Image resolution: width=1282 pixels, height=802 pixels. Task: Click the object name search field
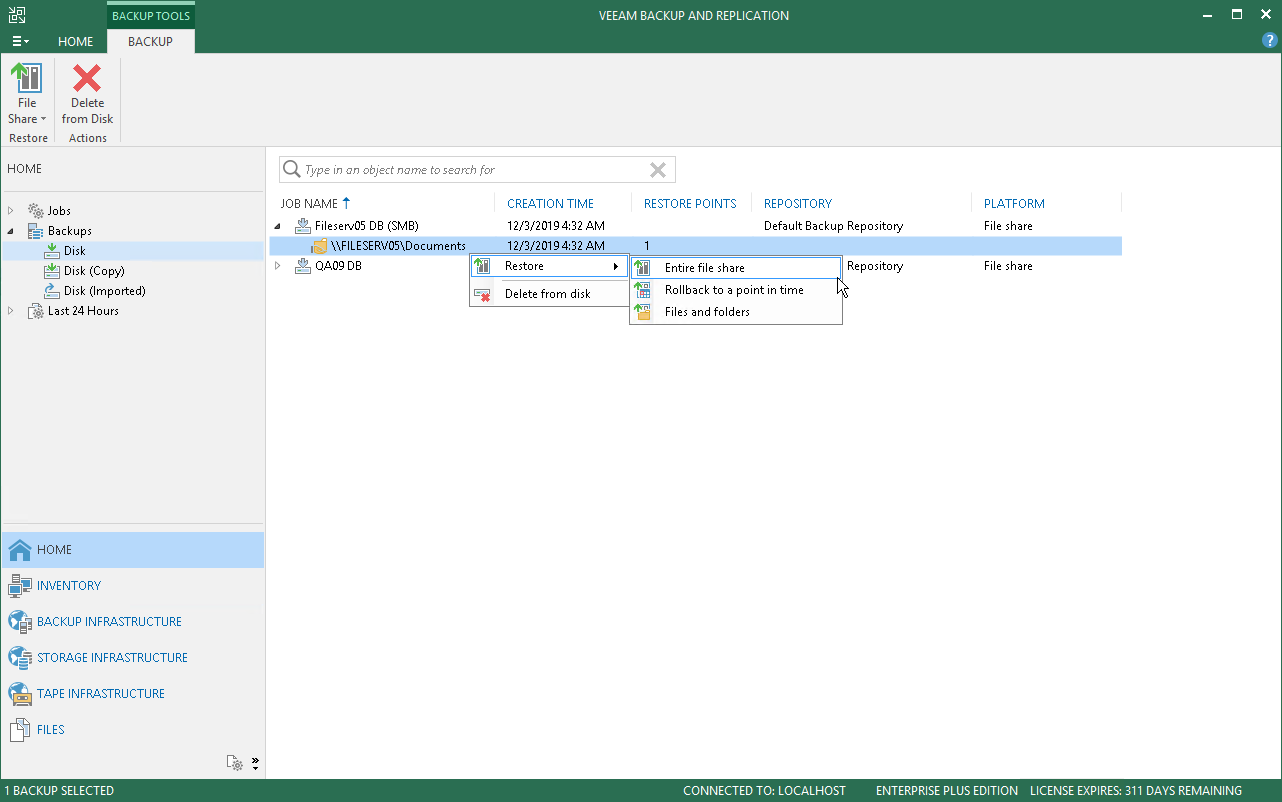[x=477, y=170]
